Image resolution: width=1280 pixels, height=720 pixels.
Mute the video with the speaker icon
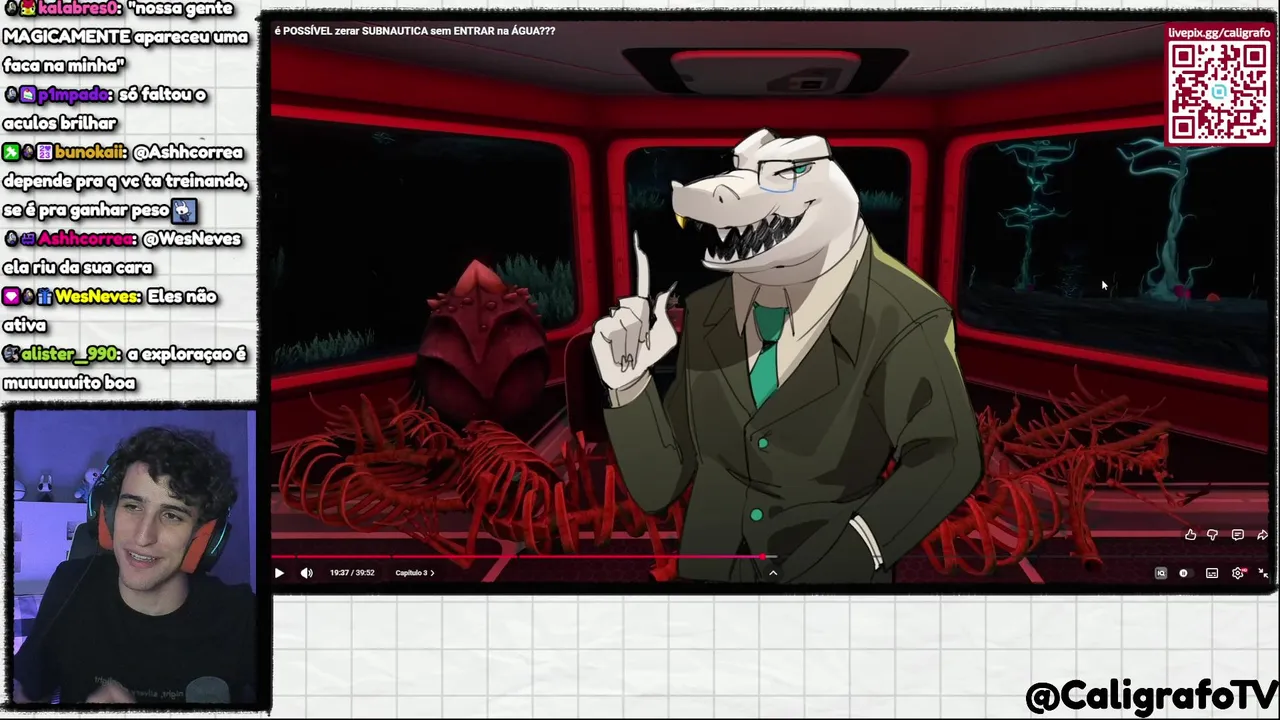click(307, 573)
